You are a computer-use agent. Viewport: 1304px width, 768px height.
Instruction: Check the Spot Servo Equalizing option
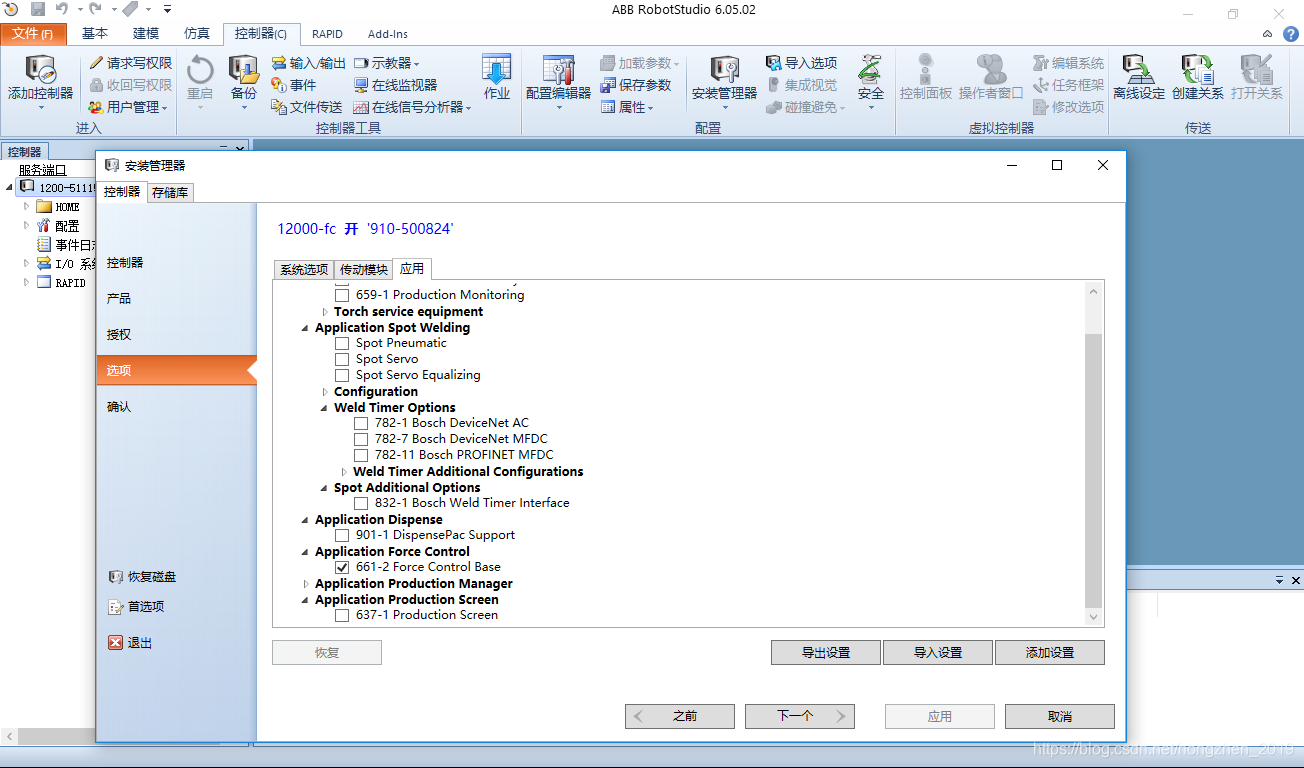click(342, 375)
